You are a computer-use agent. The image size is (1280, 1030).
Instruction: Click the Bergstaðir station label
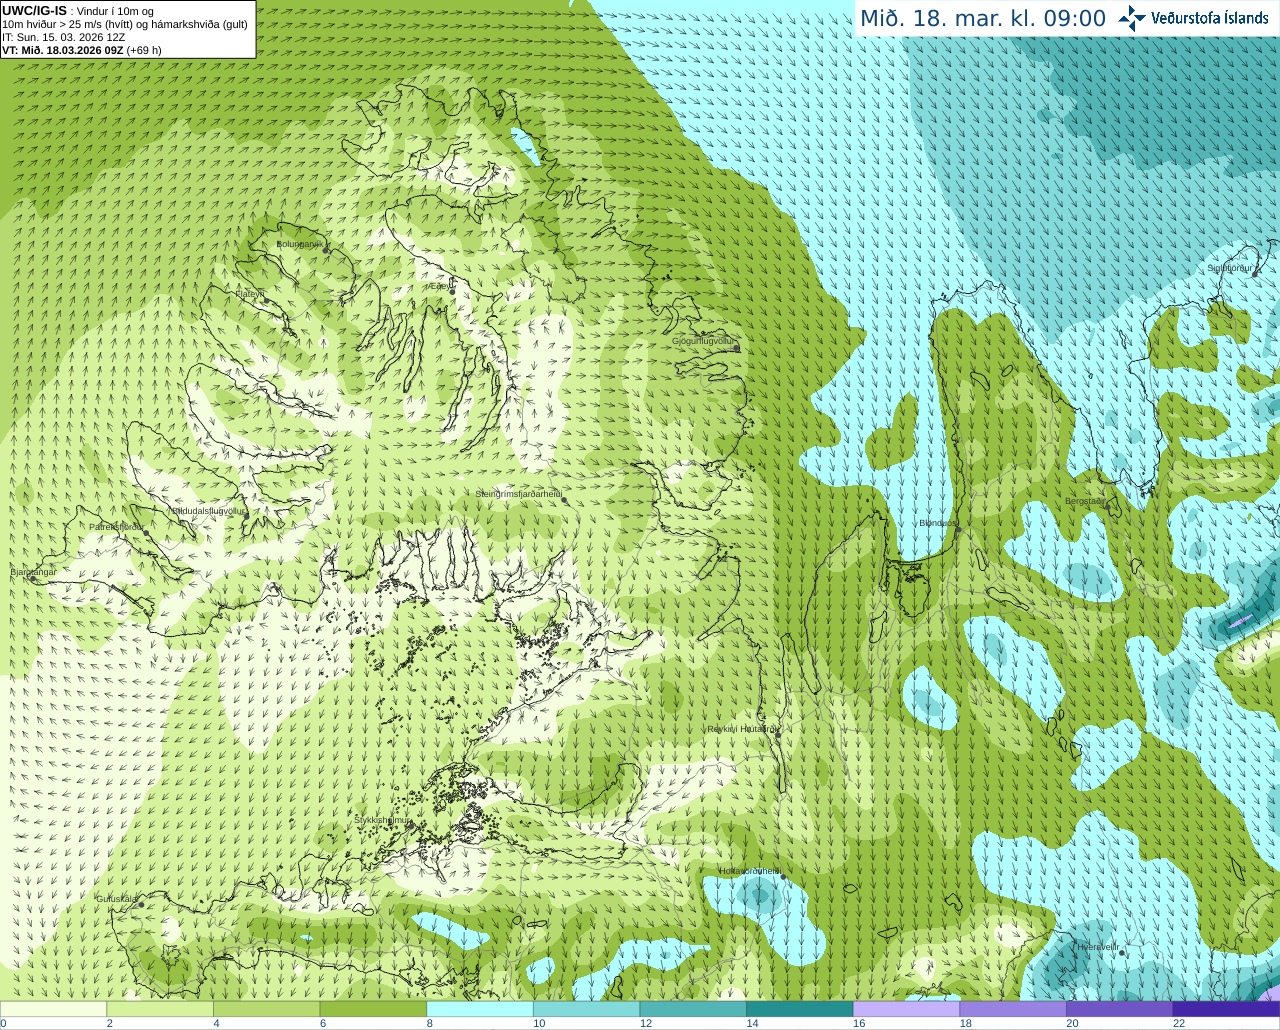[x=1086, y=501]
